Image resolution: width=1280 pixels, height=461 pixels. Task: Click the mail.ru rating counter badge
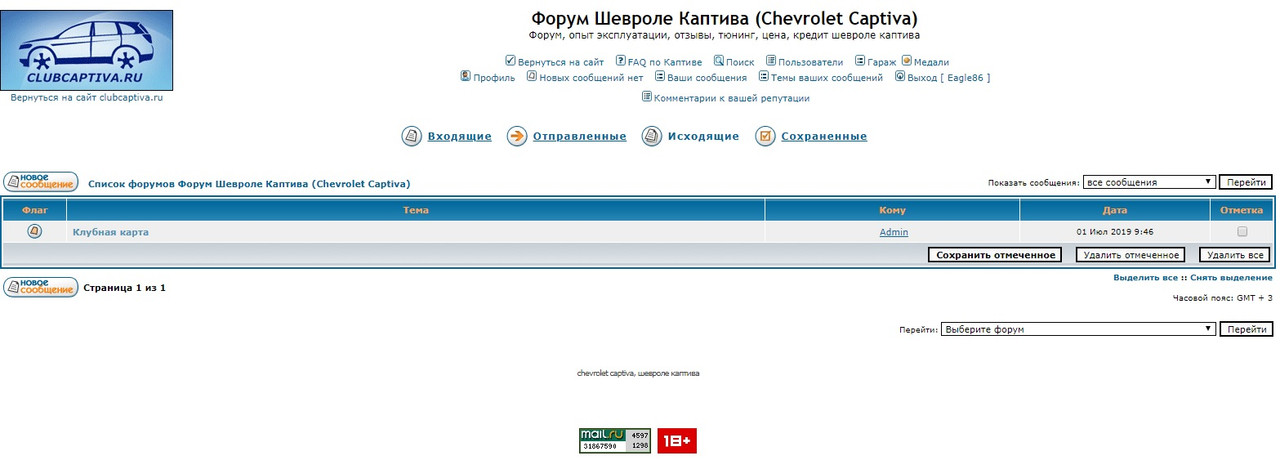(614, 440)
